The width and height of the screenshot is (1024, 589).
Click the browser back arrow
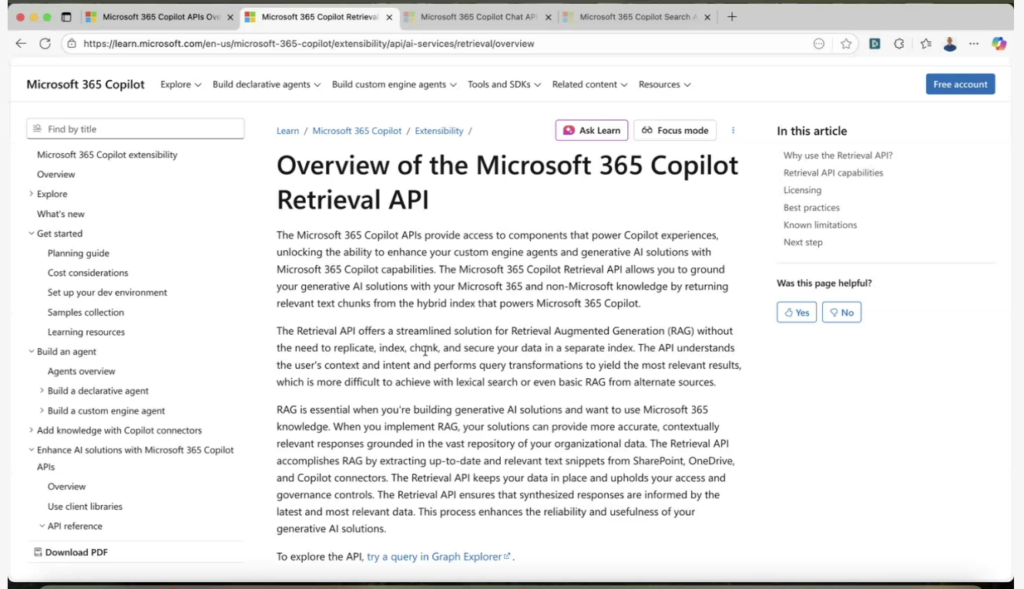coord(21,44)
